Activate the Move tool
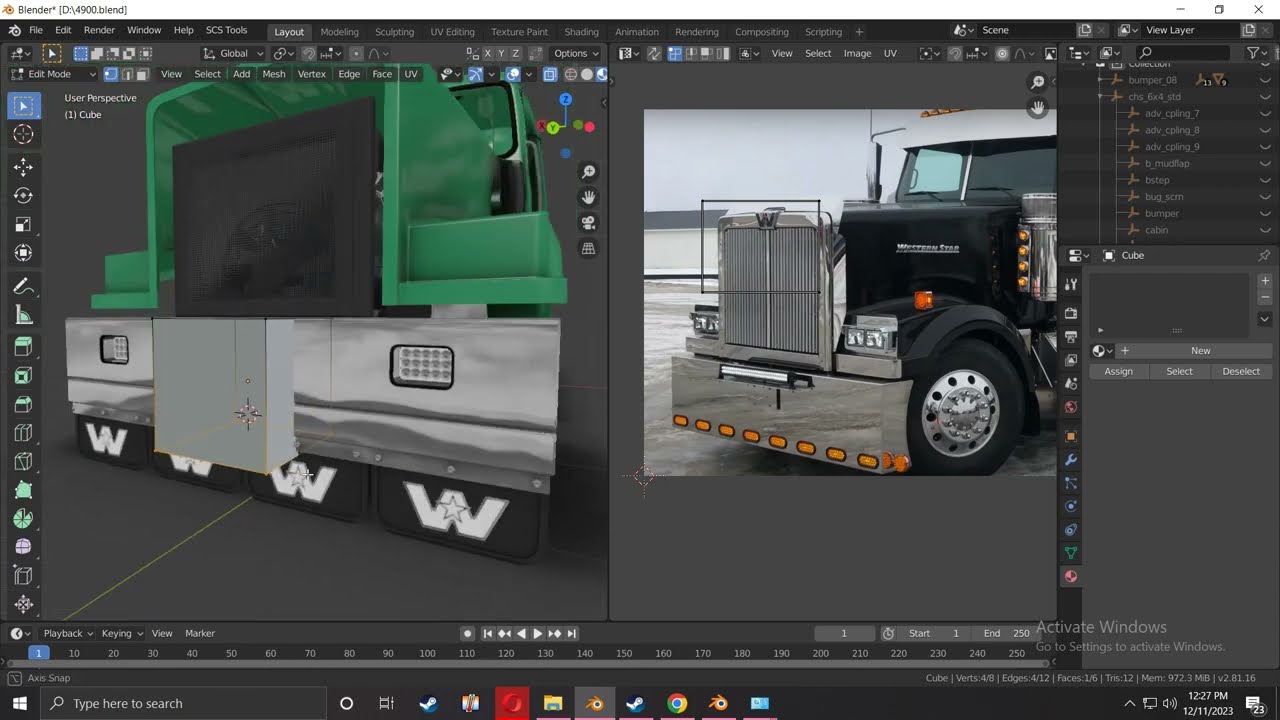This screenshot has width=1280, height=720. pos(24,167)
